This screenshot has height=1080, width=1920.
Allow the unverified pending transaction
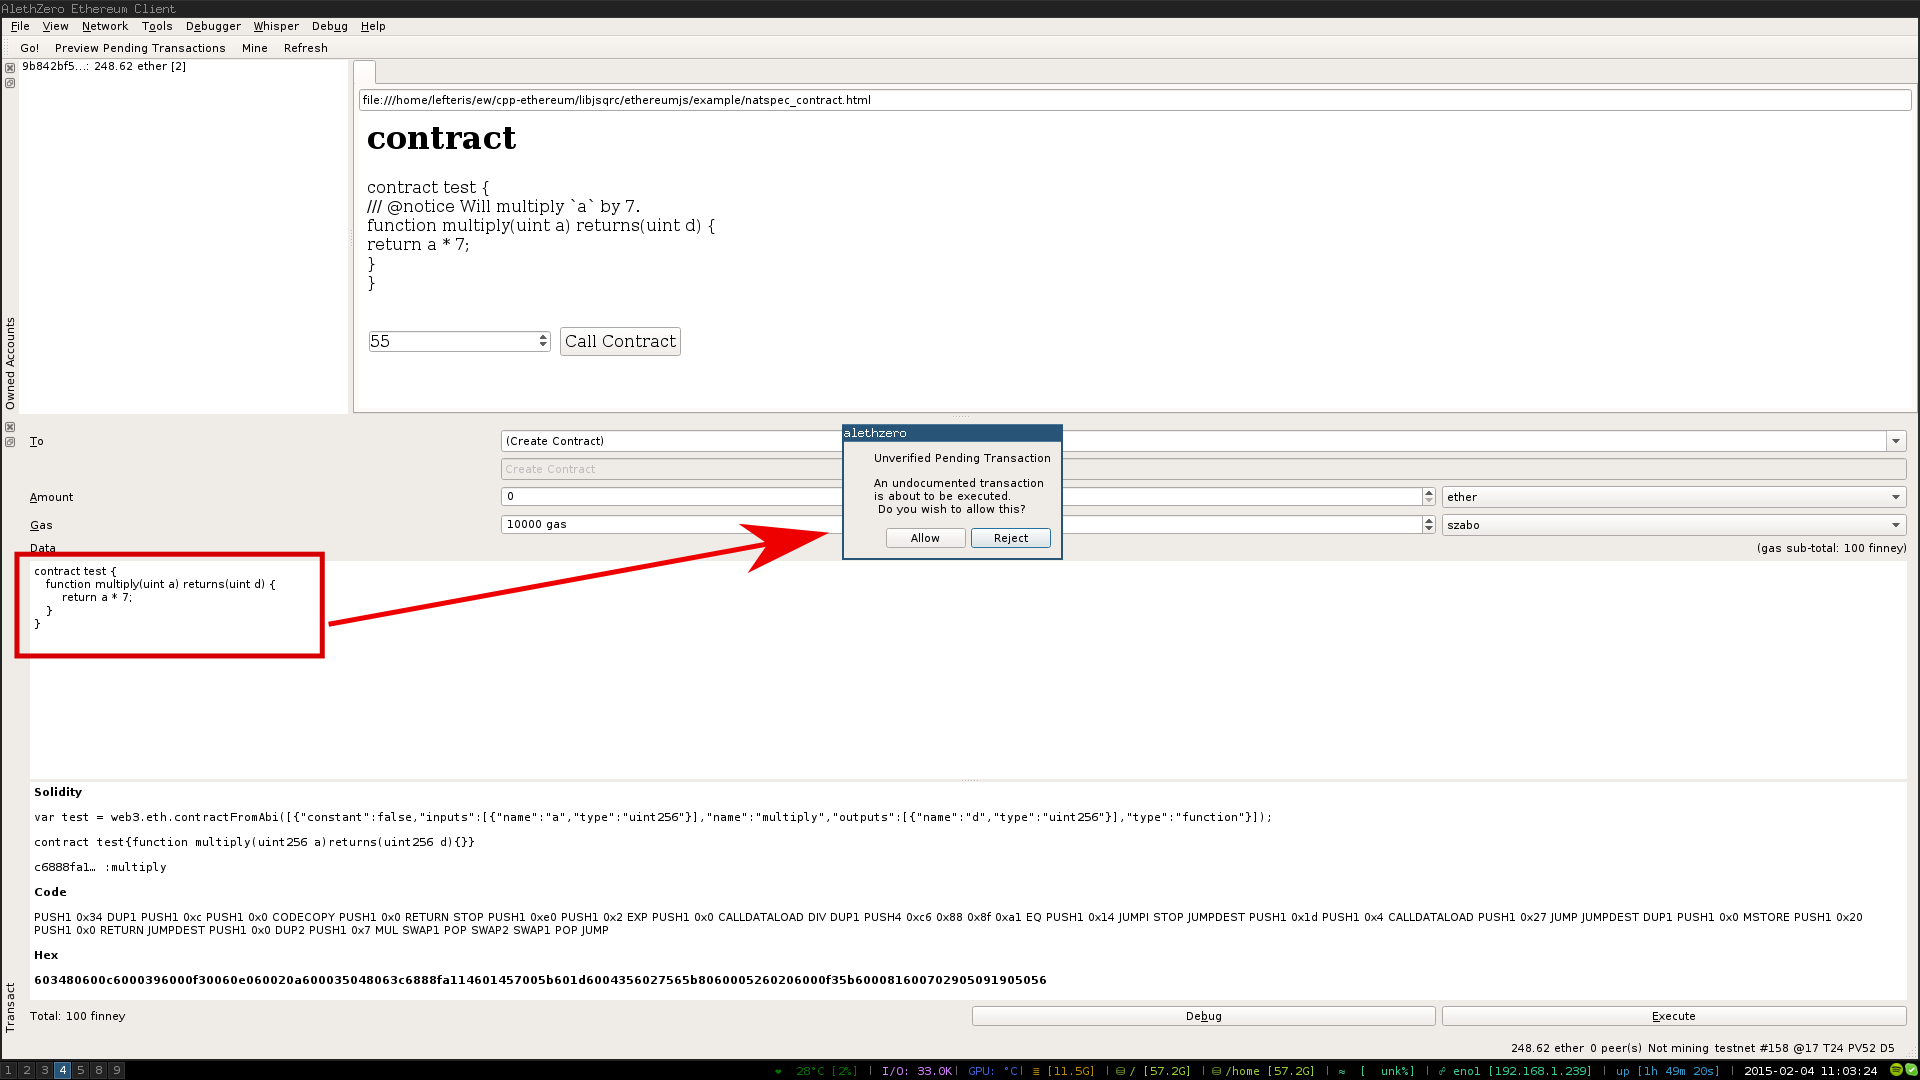925,538
